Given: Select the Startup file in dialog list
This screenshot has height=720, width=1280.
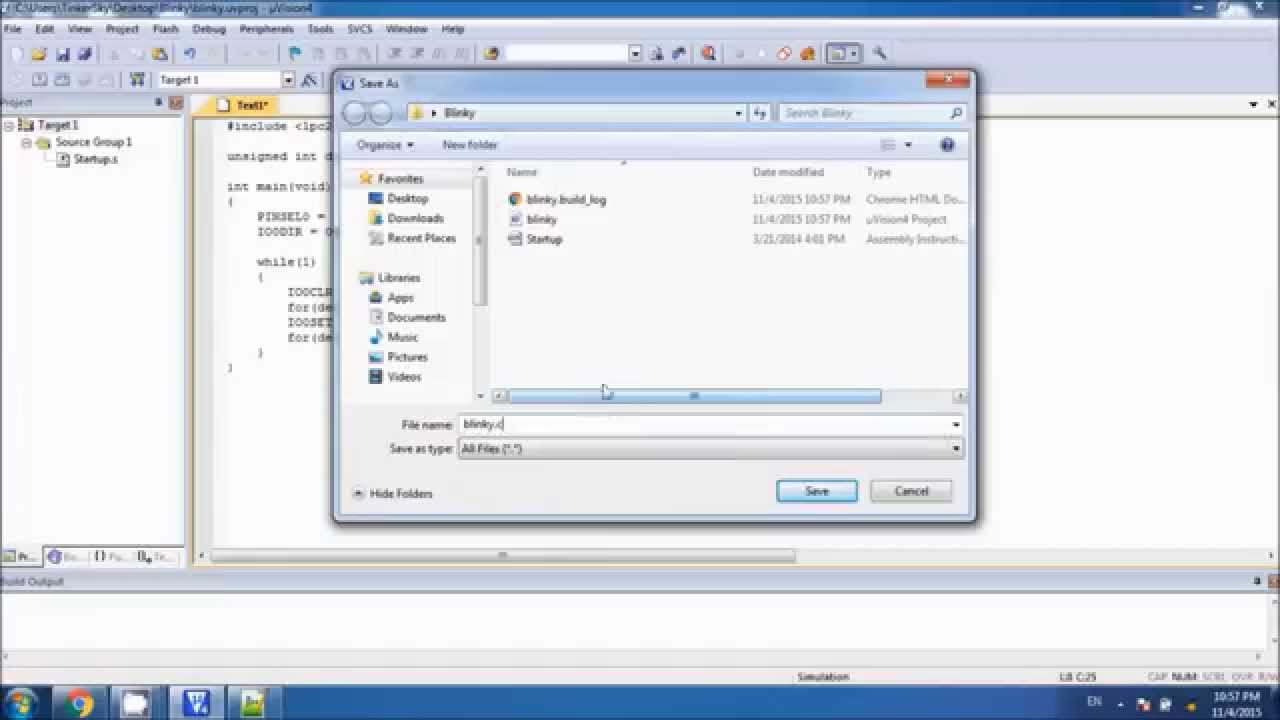Looking at the screenshot, I should 535,239.
